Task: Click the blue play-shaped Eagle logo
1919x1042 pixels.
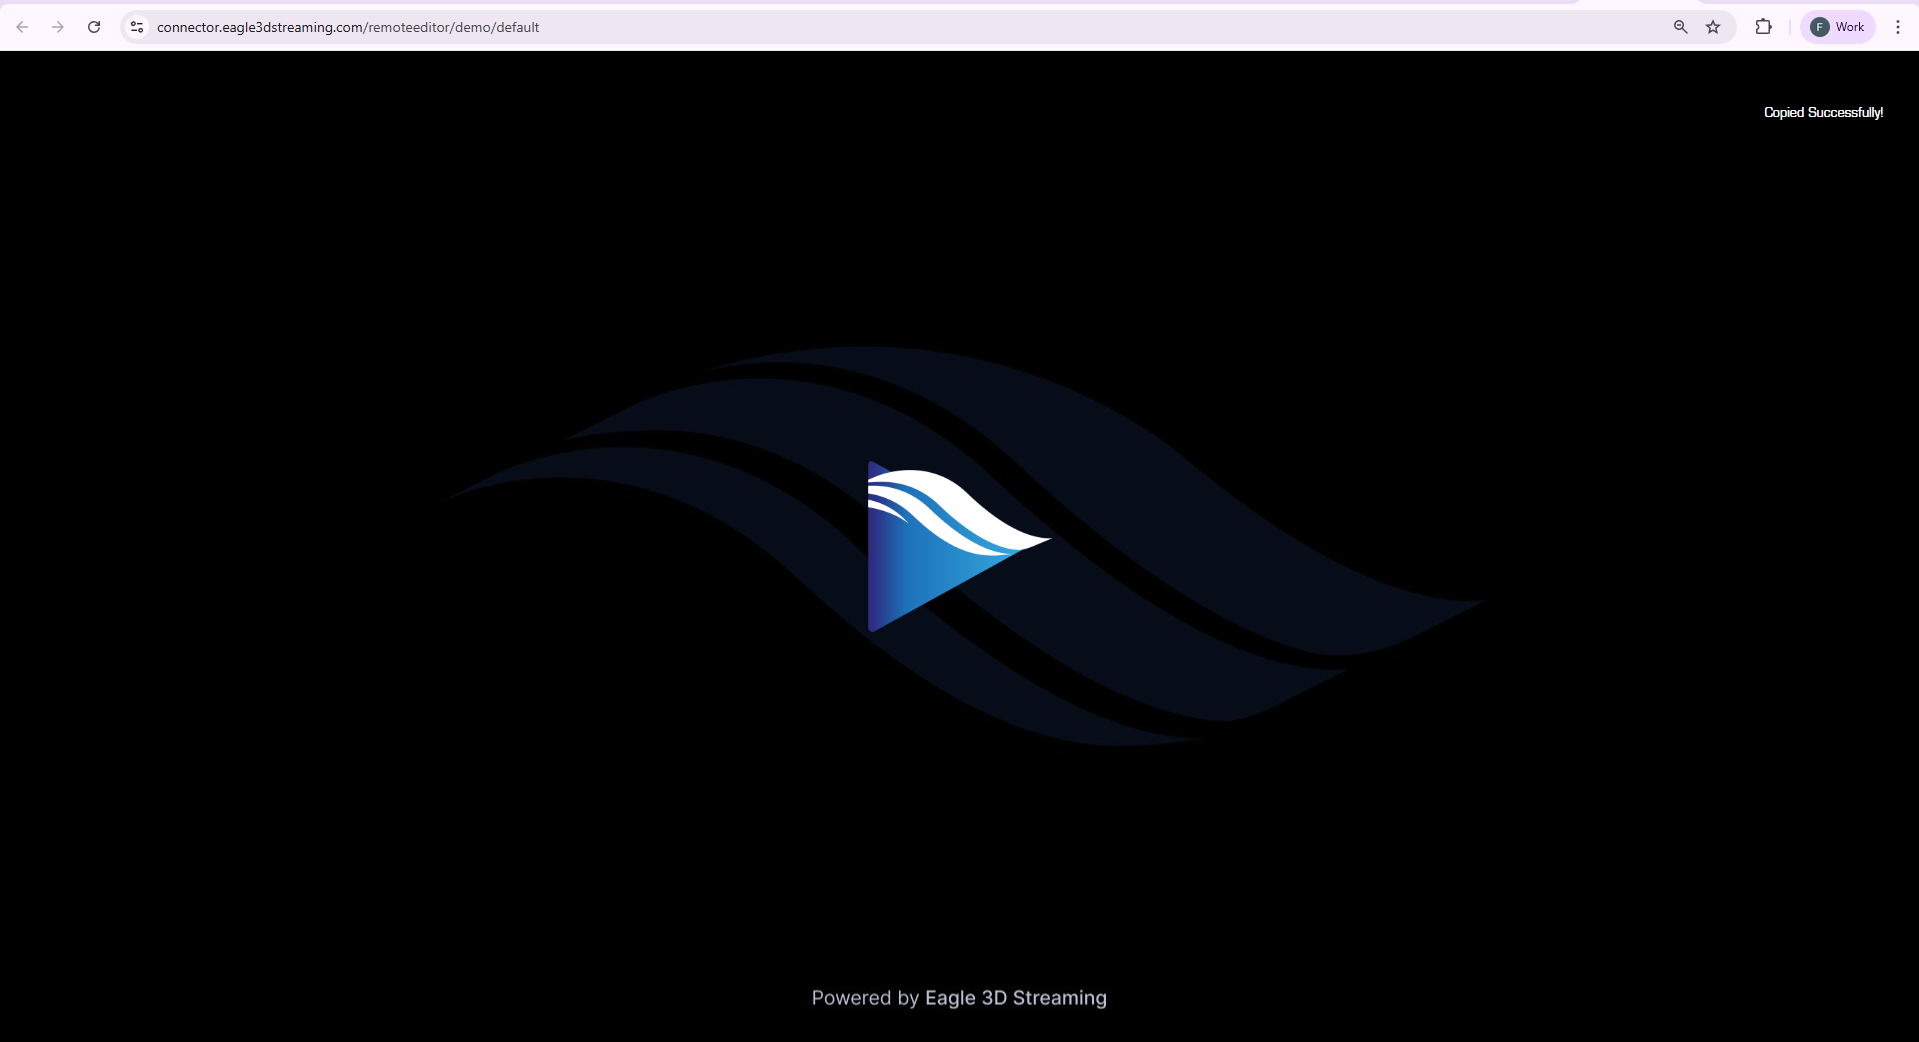Action: click(x=920, y=580)
